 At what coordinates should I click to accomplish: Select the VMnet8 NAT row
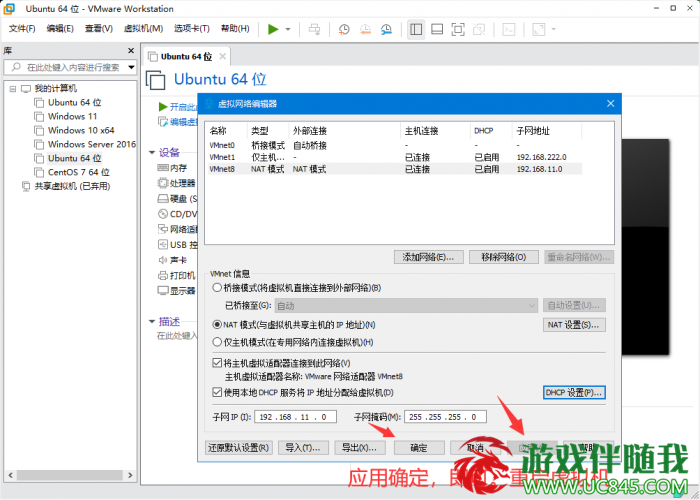(x=395, y=169)
